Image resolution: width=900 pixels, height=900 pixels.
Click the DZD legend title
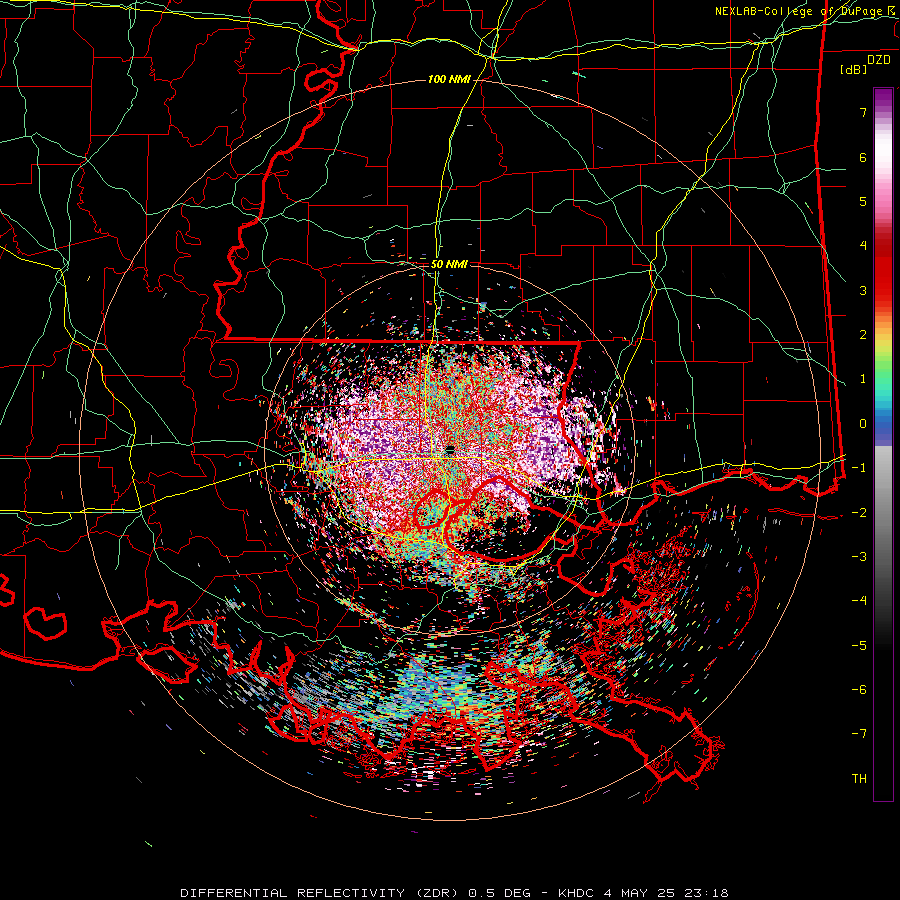[x=879, y=60]
